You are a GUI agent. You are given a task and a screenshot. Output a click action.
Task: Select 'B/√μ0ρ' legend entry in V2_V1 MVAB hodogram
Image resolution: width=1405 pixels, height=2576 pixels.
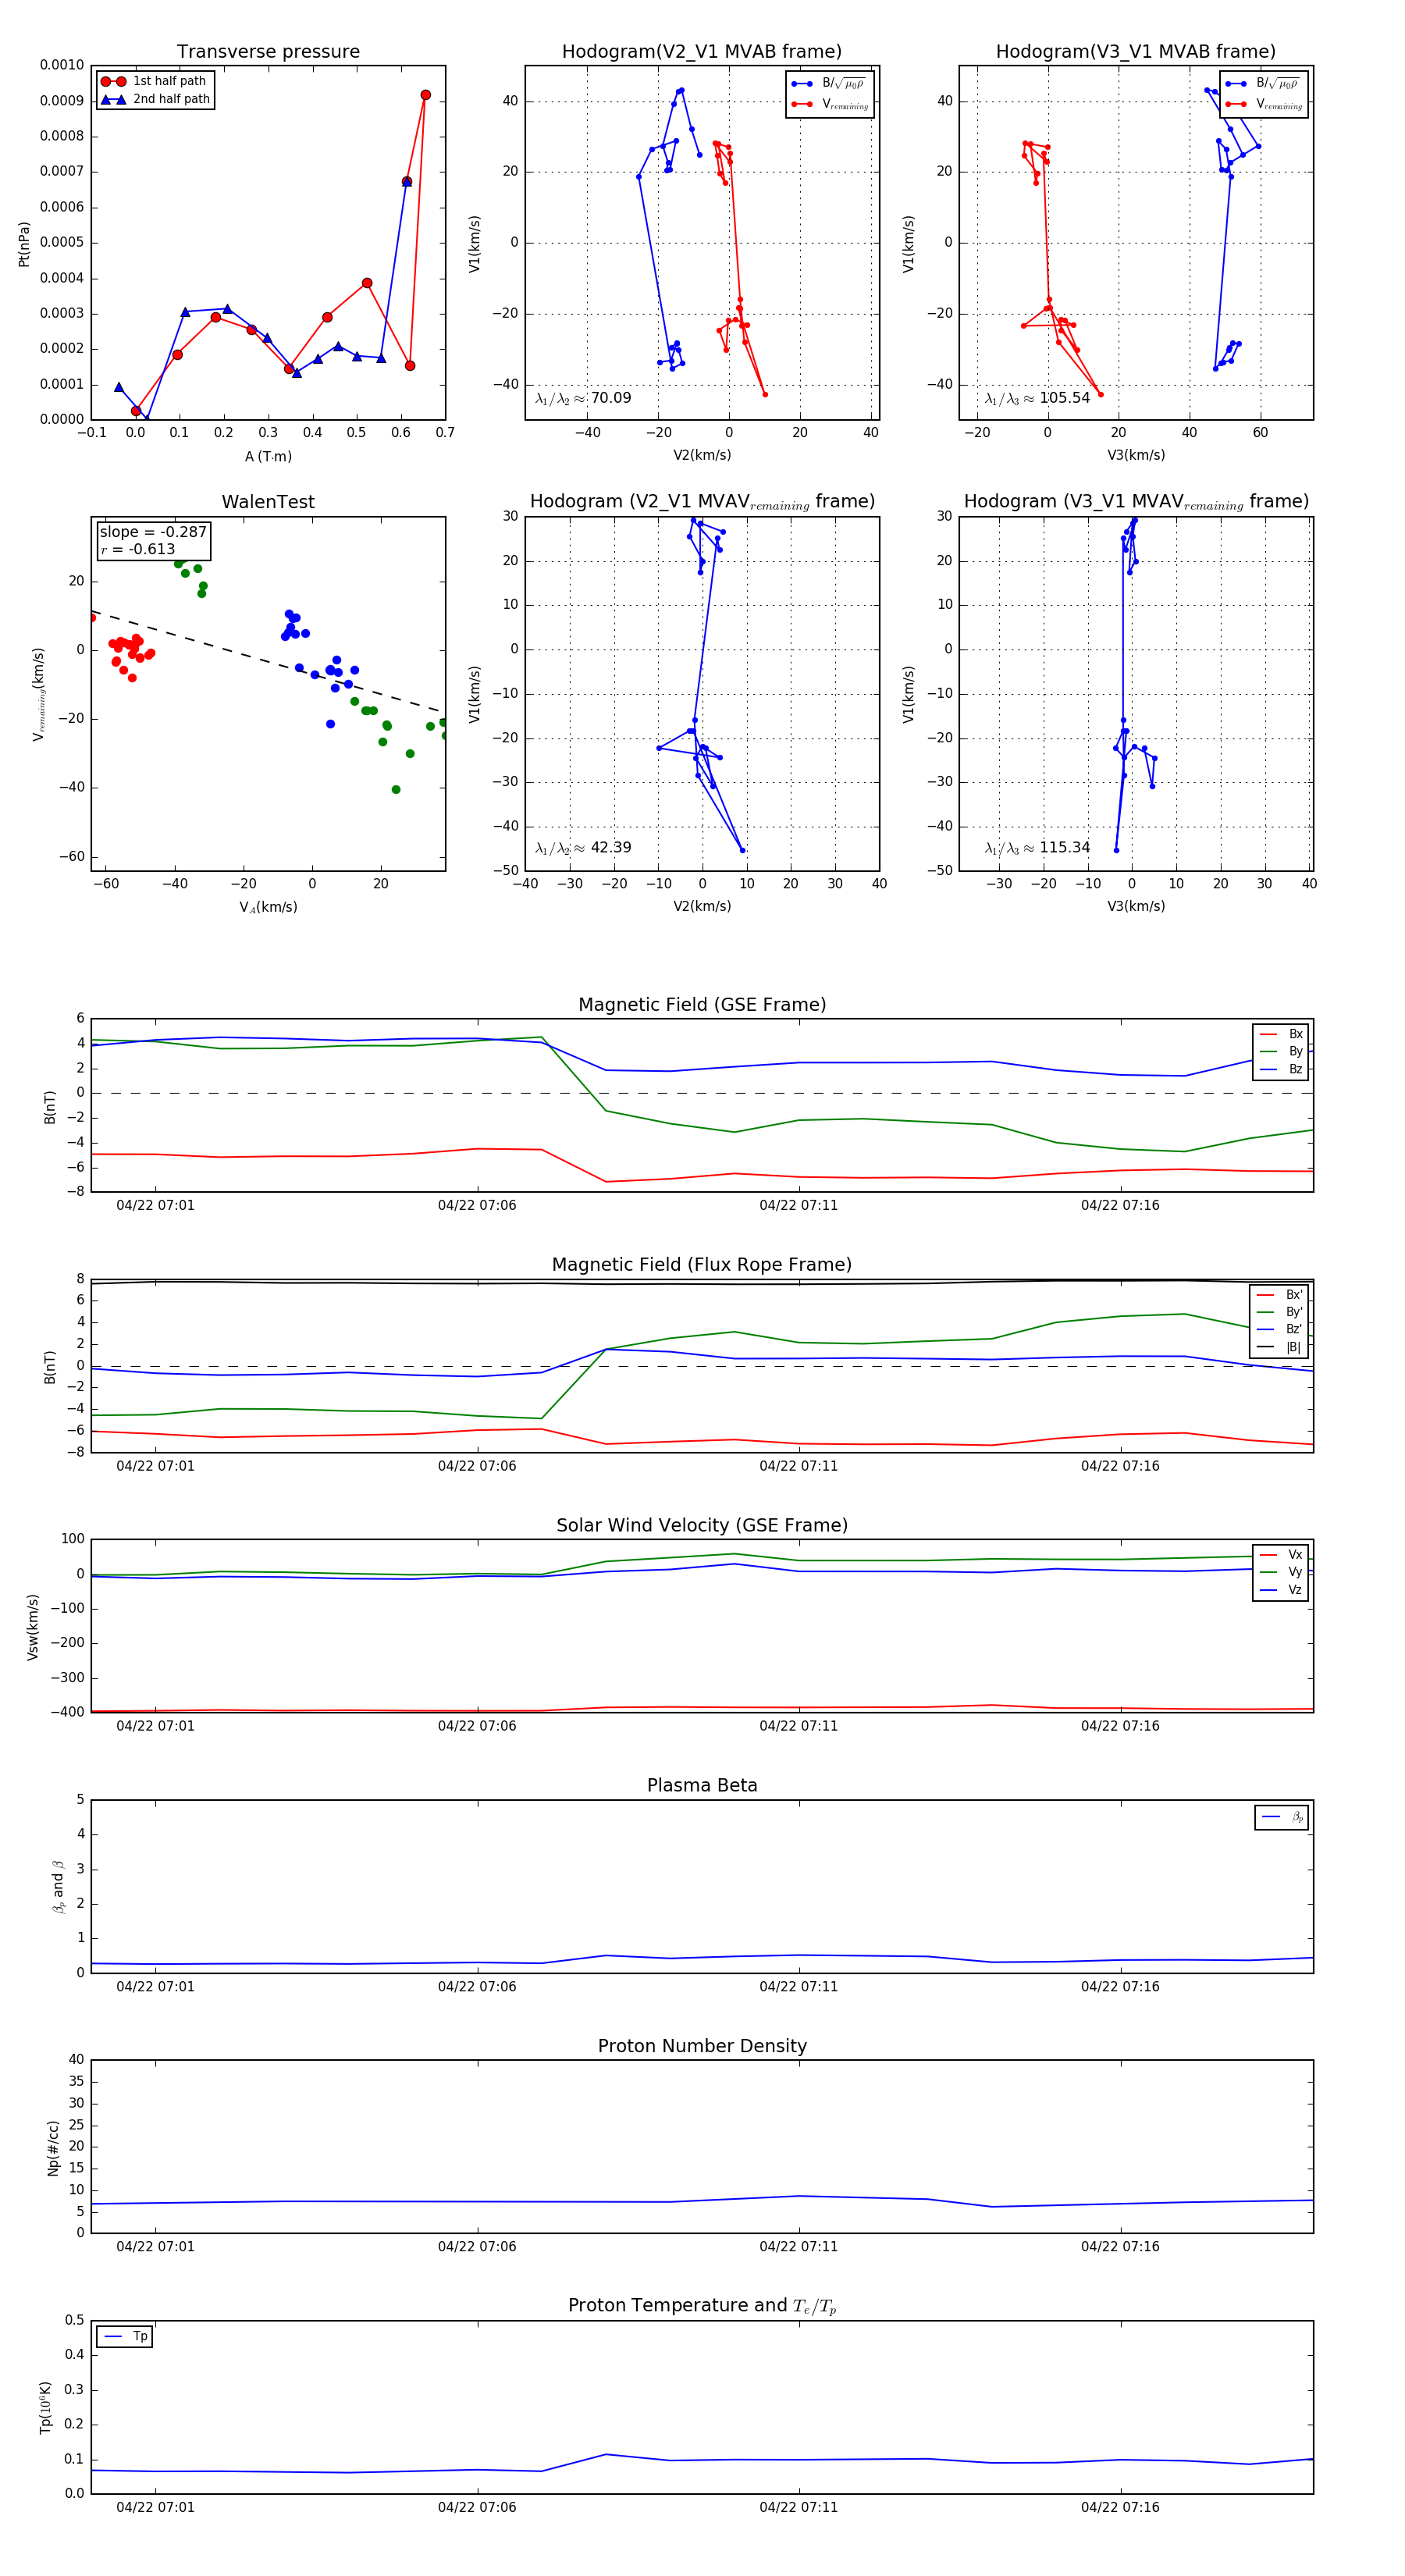(828, 84)
